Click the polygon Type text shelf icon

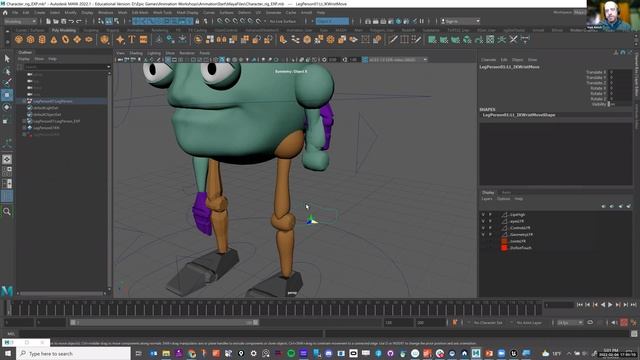[x=131, y=40]
